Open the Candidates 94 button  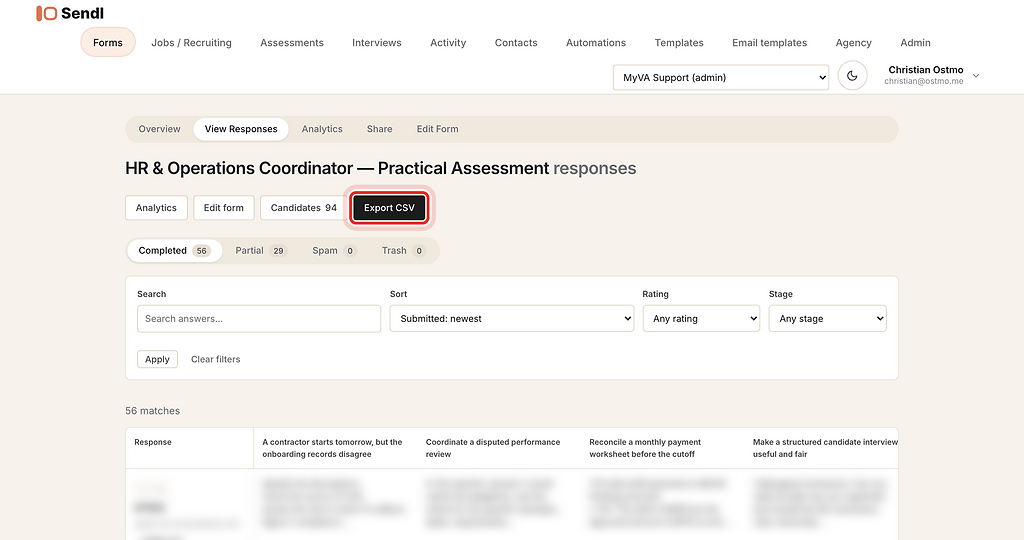(304, 208)
